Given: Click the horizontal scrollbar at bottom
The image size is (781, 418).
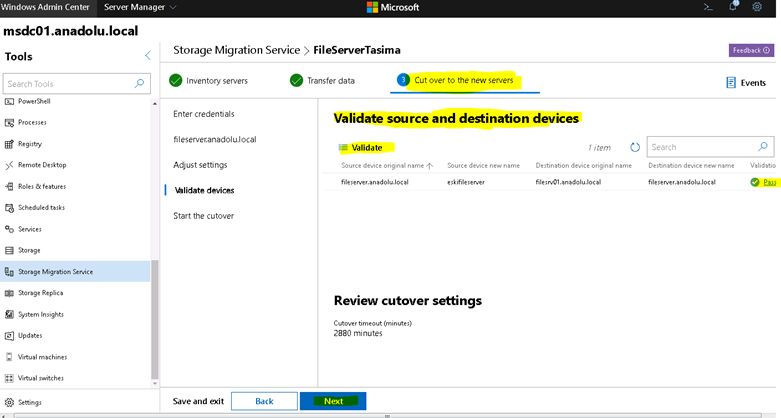Looking at the screenshot, I should [x=387, y=416].
